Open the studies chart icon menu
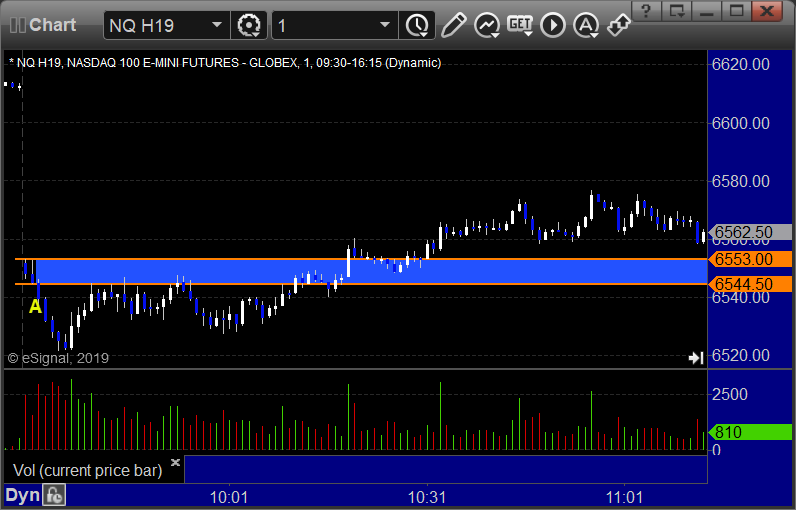The image size is (796, 510). 487,25
